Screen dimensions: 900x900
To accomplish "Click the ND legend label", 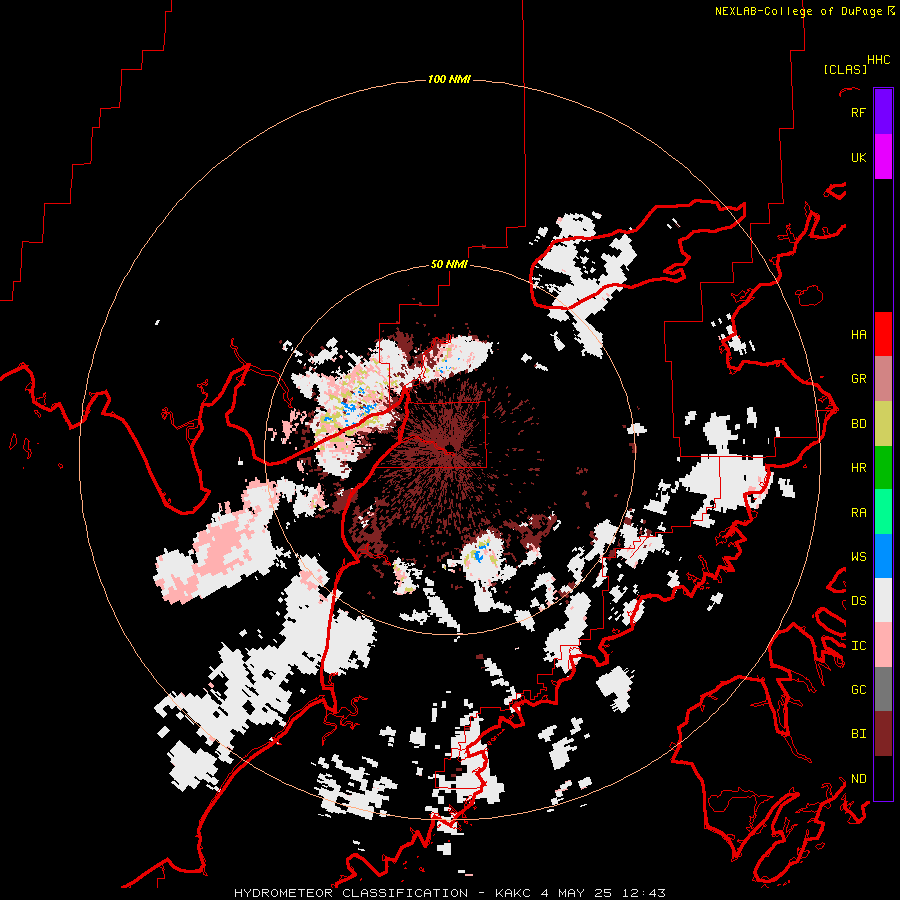I will point(858,779).
